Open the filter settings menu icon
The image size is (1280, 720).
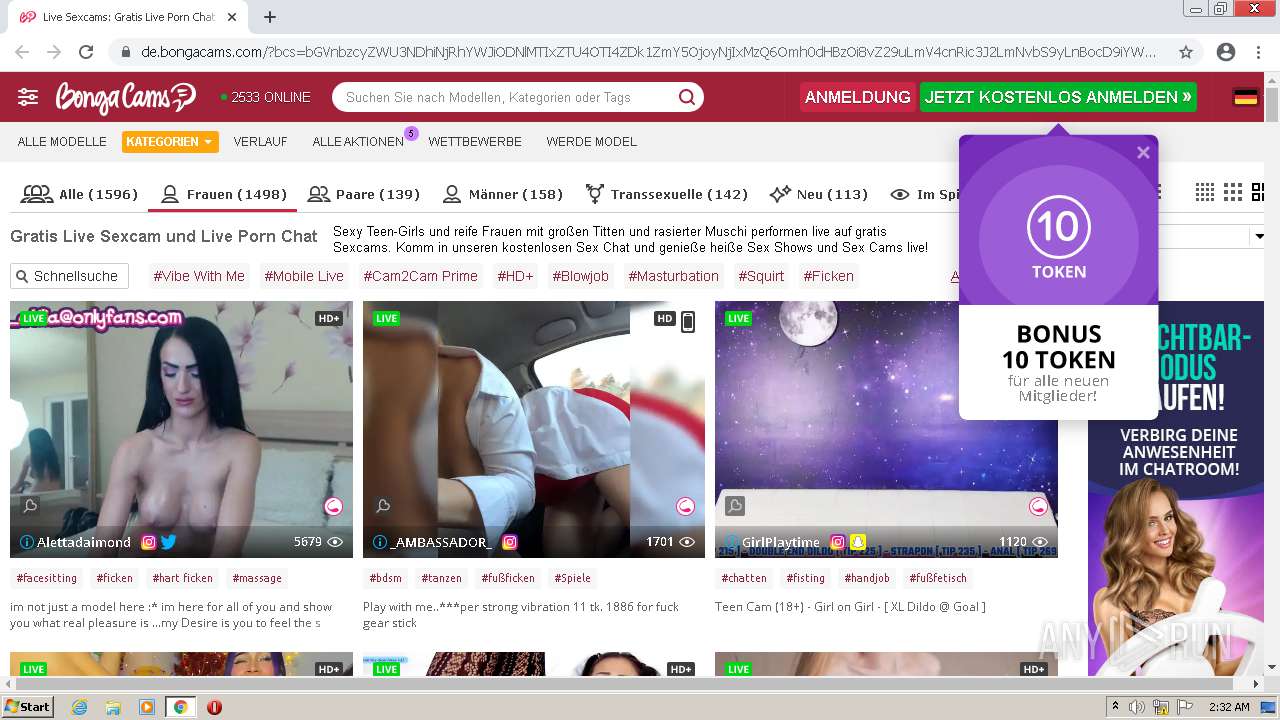(x=28, y=97)
